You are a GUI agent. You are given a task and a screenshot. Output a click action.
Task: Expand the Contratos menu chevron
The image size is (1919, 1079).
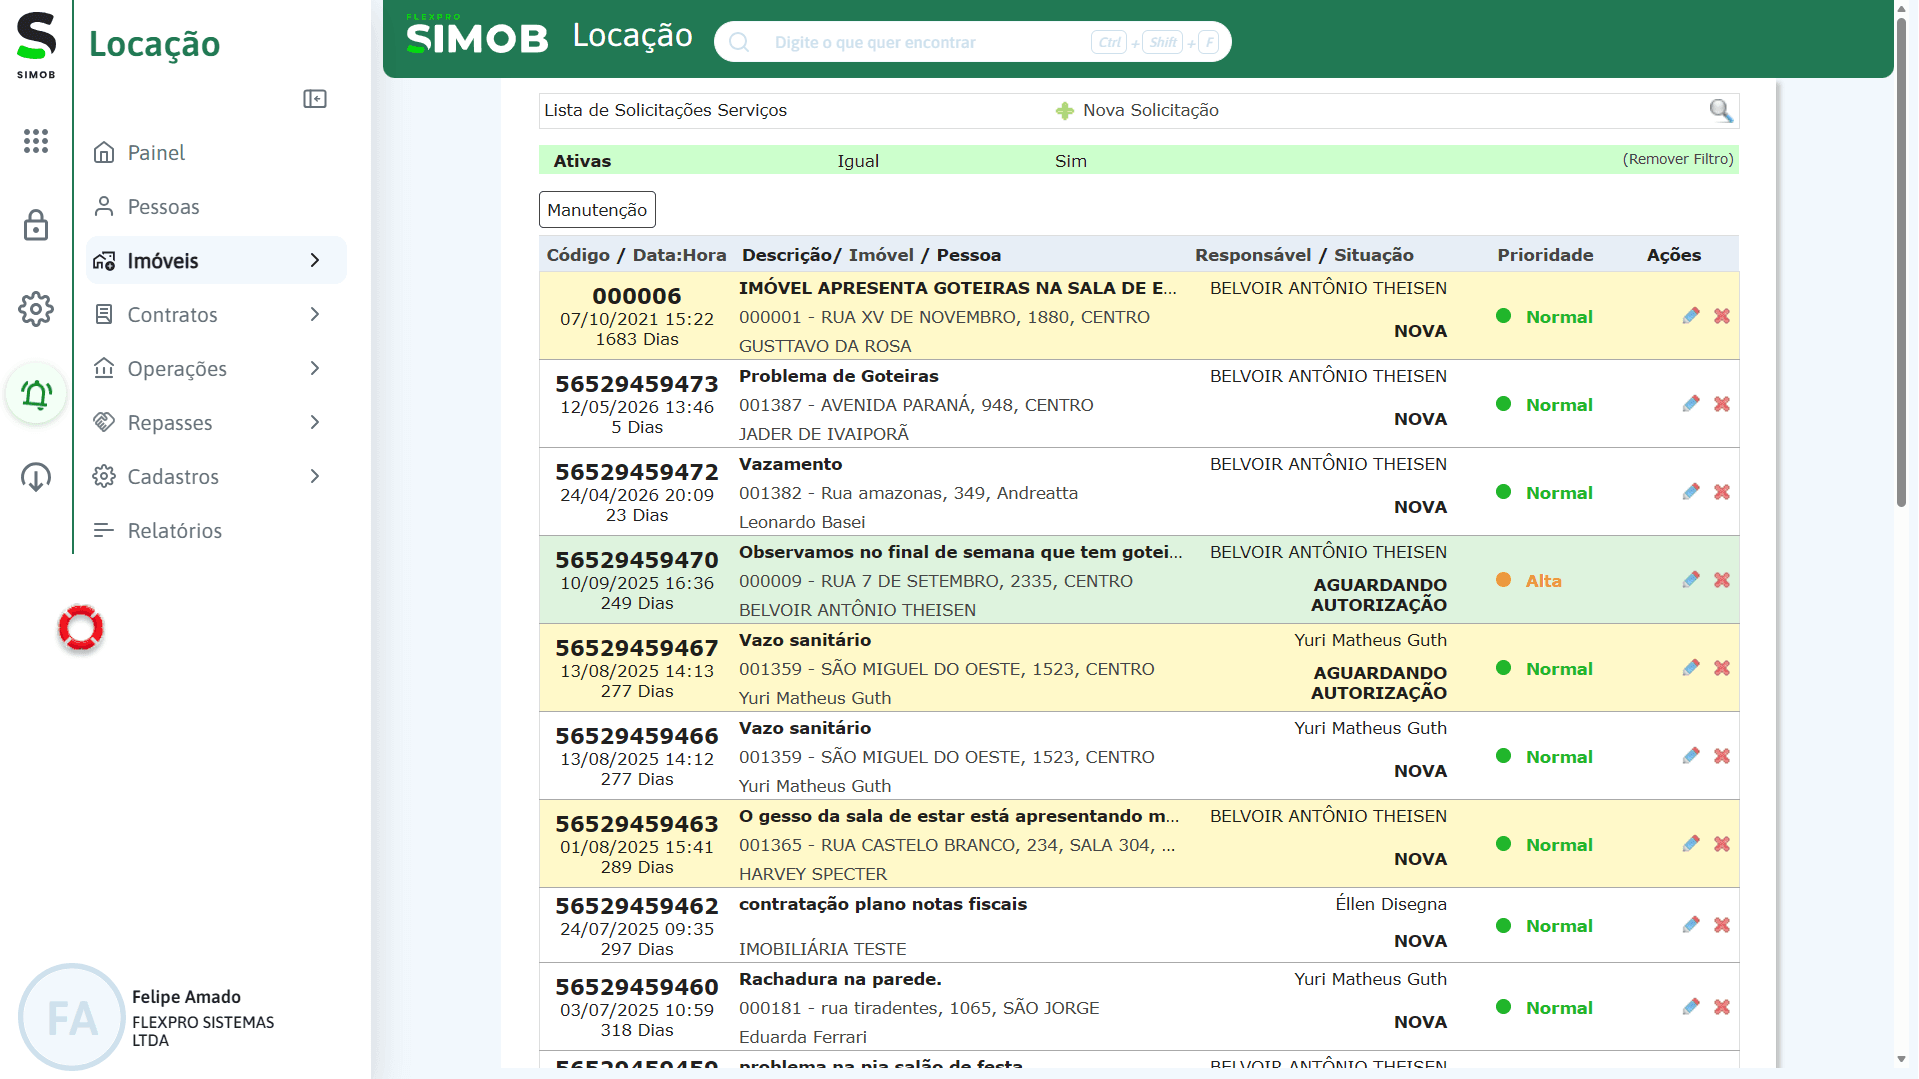point(315,315)
